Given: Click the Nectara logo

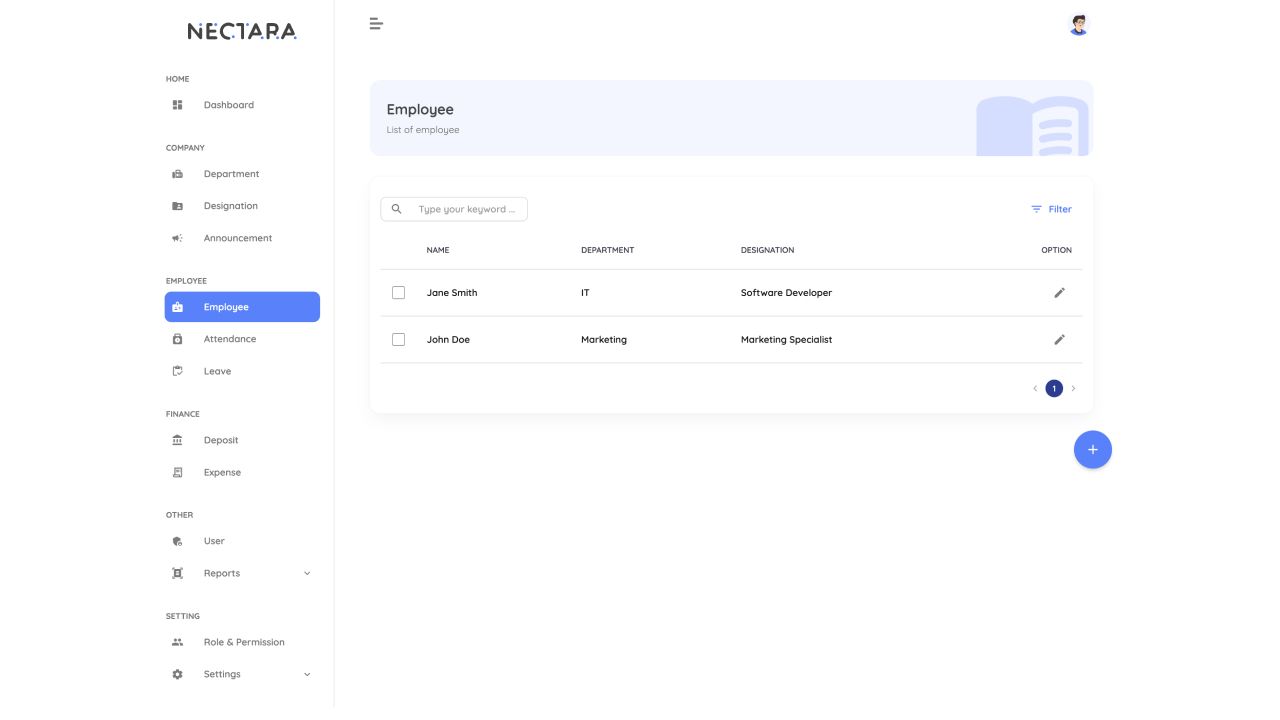Looking at the screenshot, I should (242, 31).
